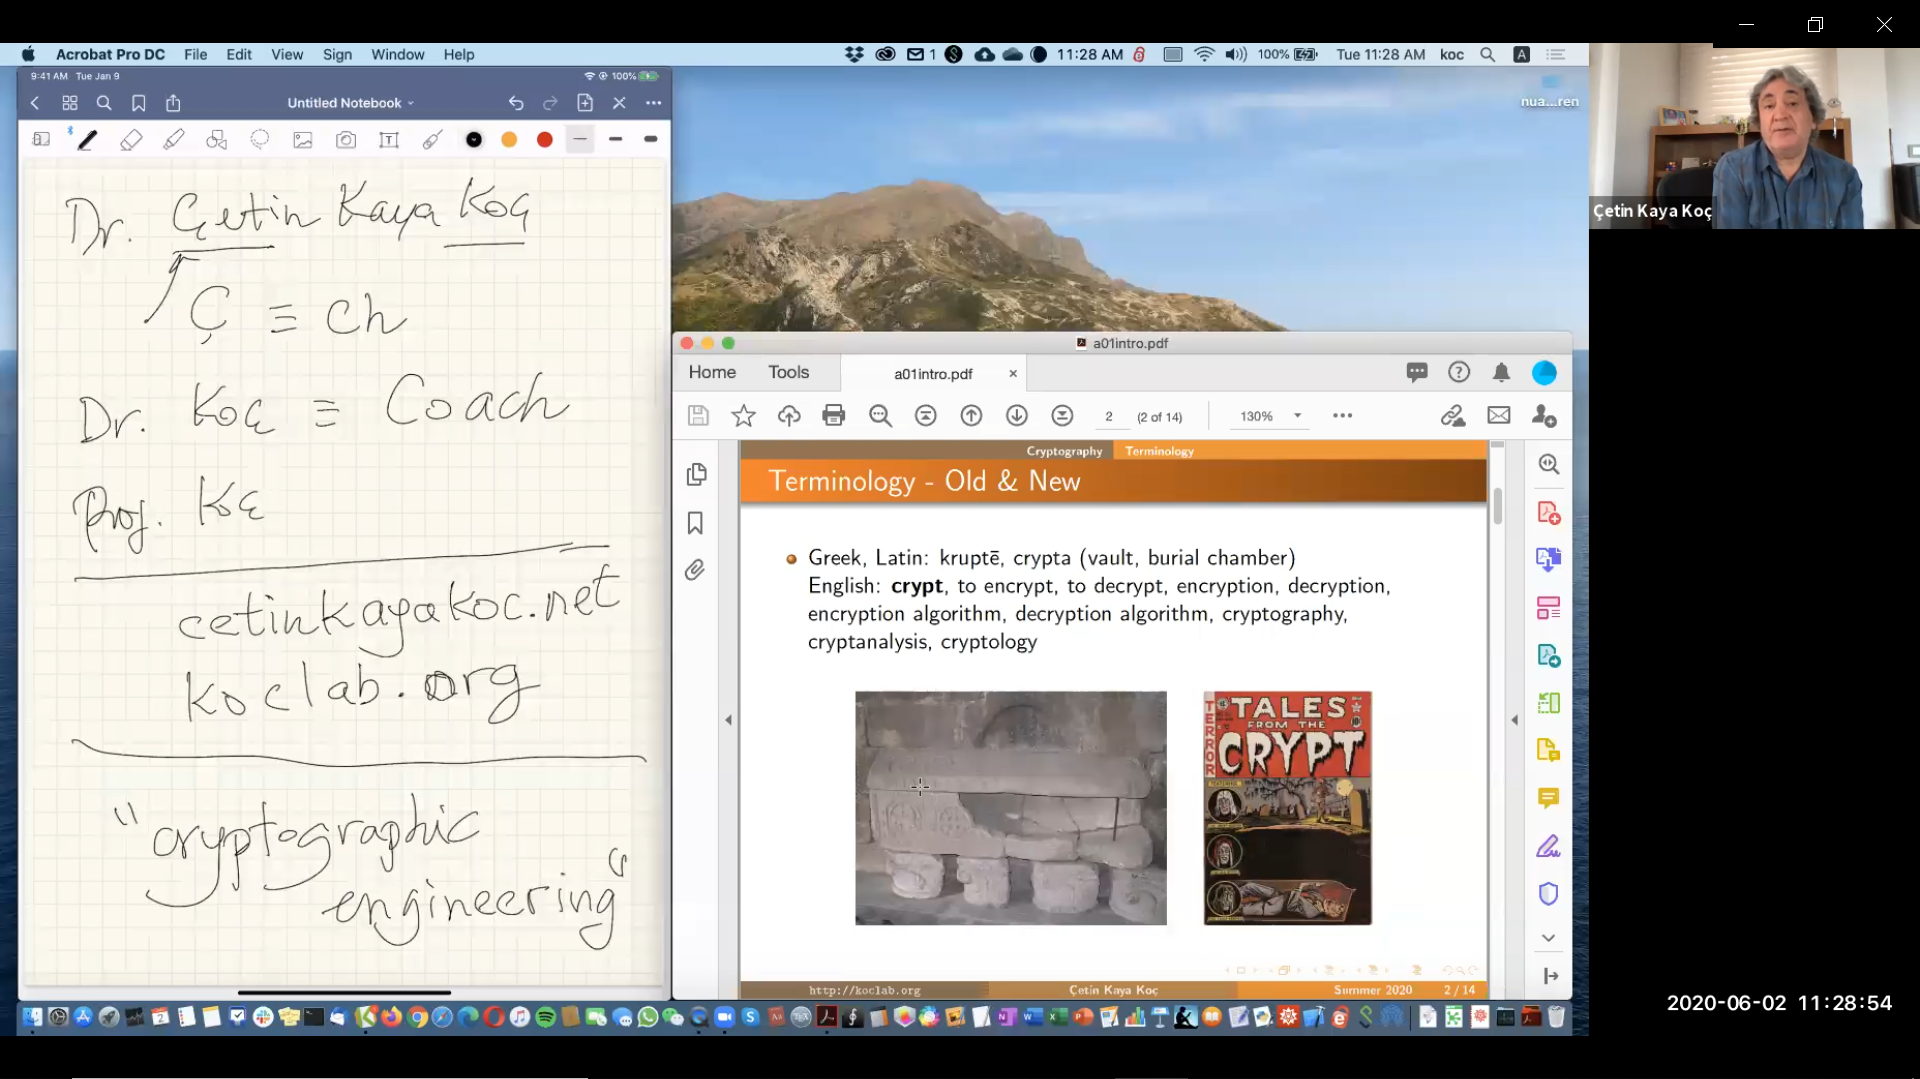Select the orange color swatch
Screen dimensions: 1920x1079
[509, 140]
